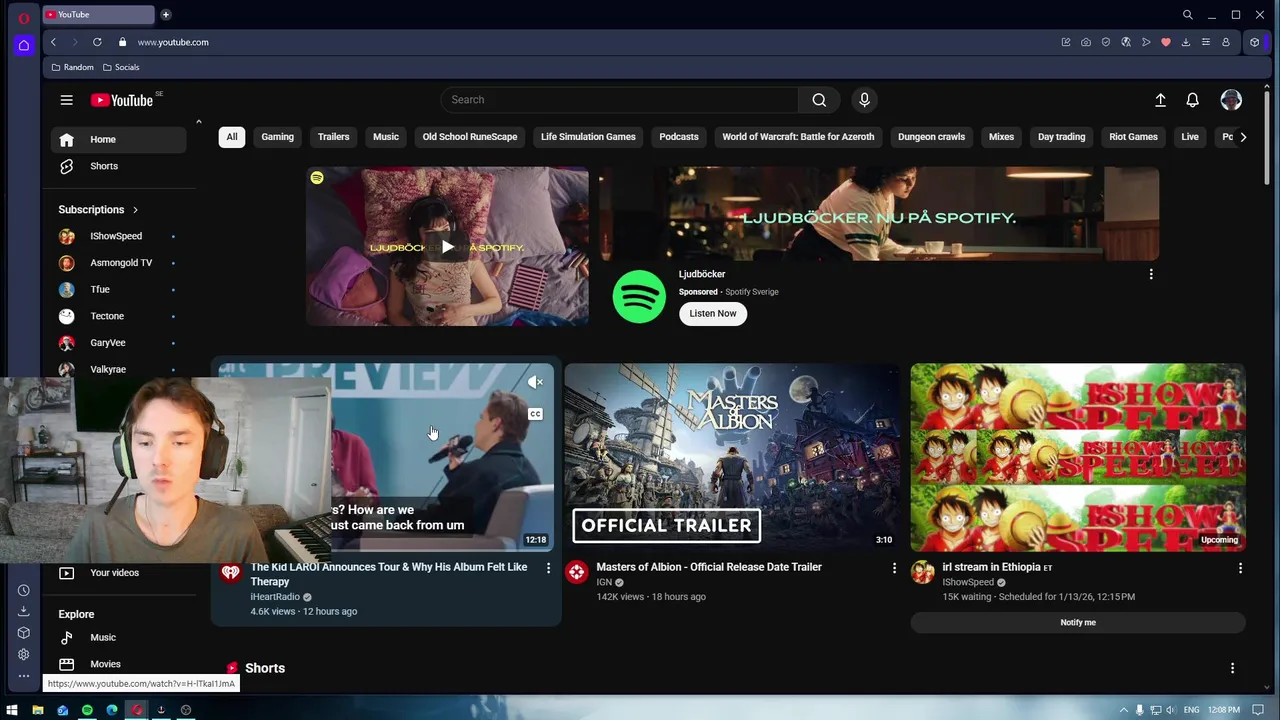Open the YouTube hamburger guide menu
The height and width of the screenshot is (720, 1280).
(x=66, y=100)
